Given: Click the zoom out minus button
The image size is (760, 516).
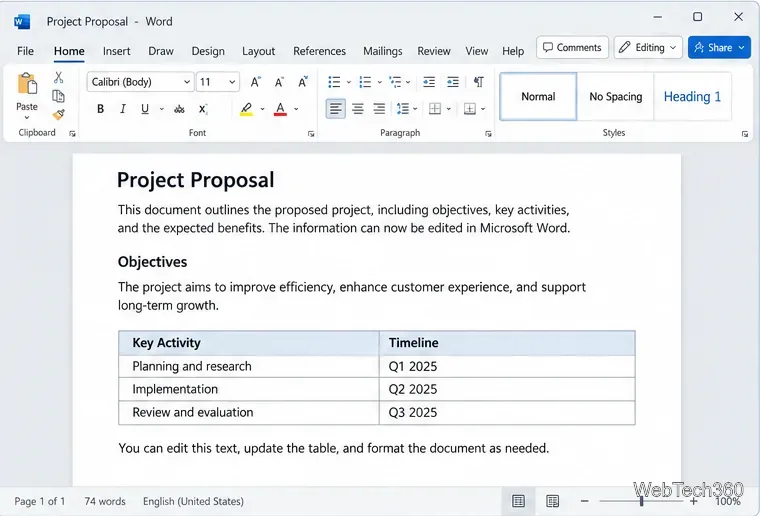Looking at the screenshot, I should (585, 501).
